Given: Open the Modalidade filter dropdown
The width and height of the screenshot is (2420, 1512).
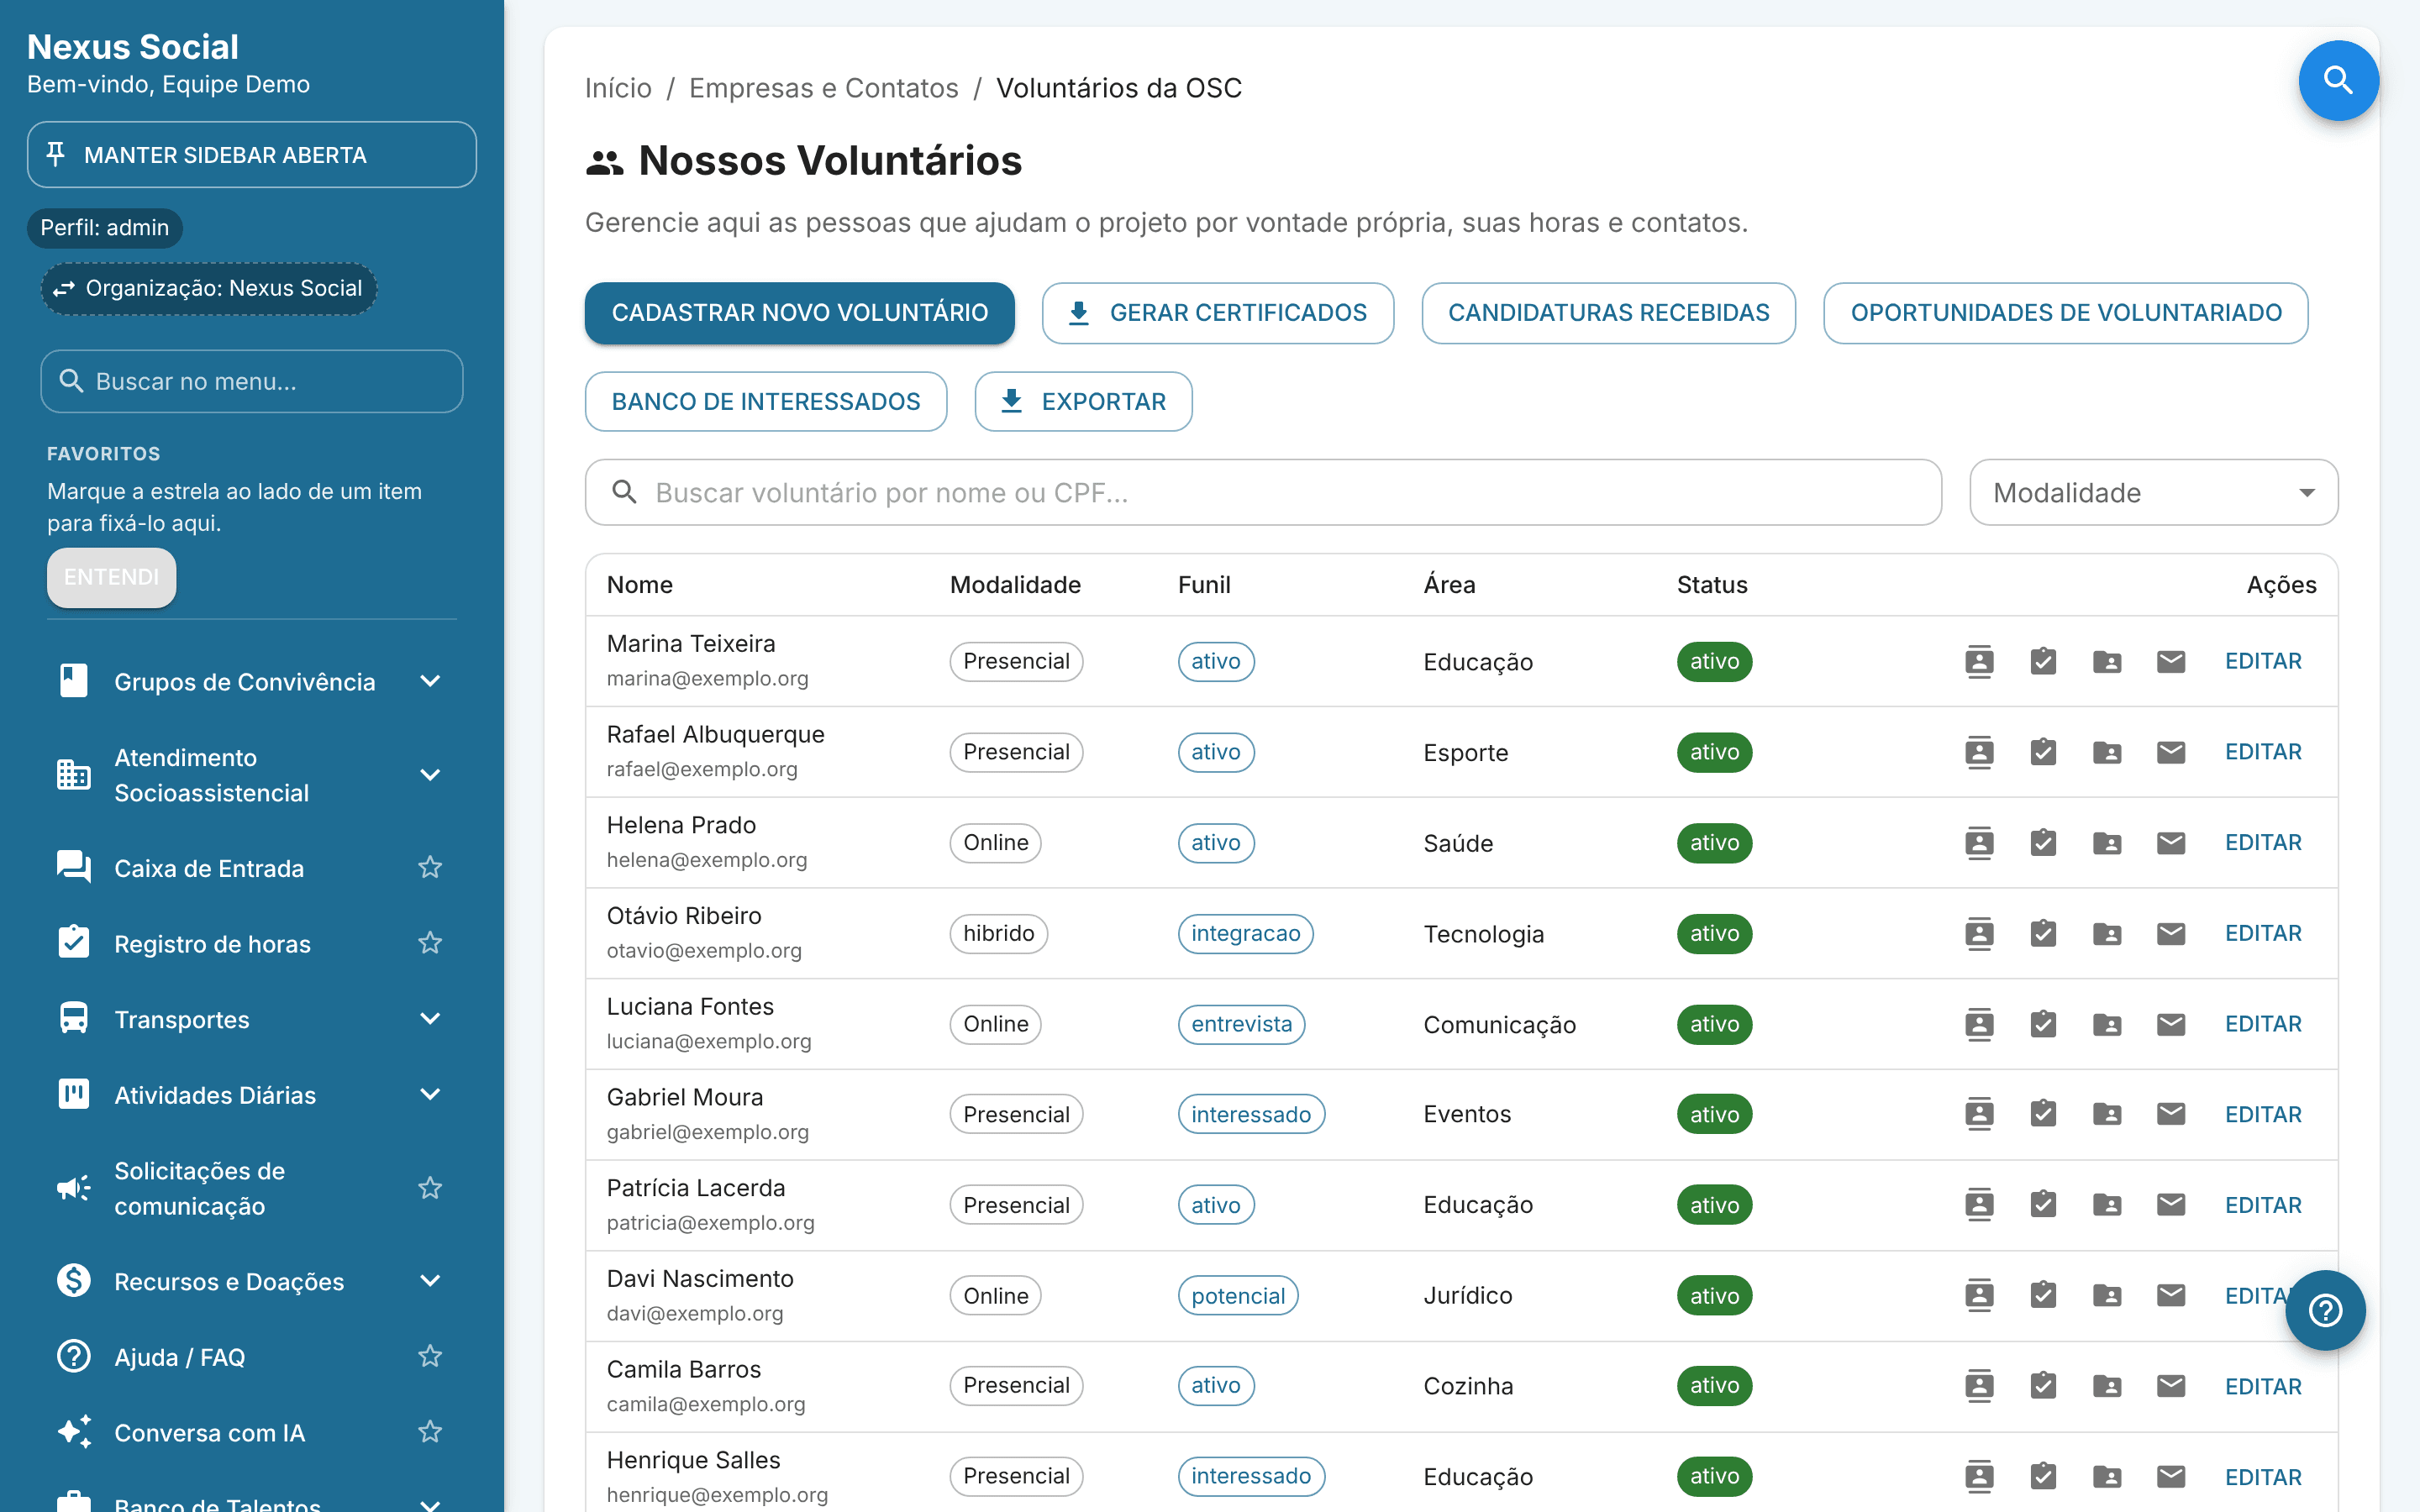Looking at the screenshot, I should (x=2153, y=492).
